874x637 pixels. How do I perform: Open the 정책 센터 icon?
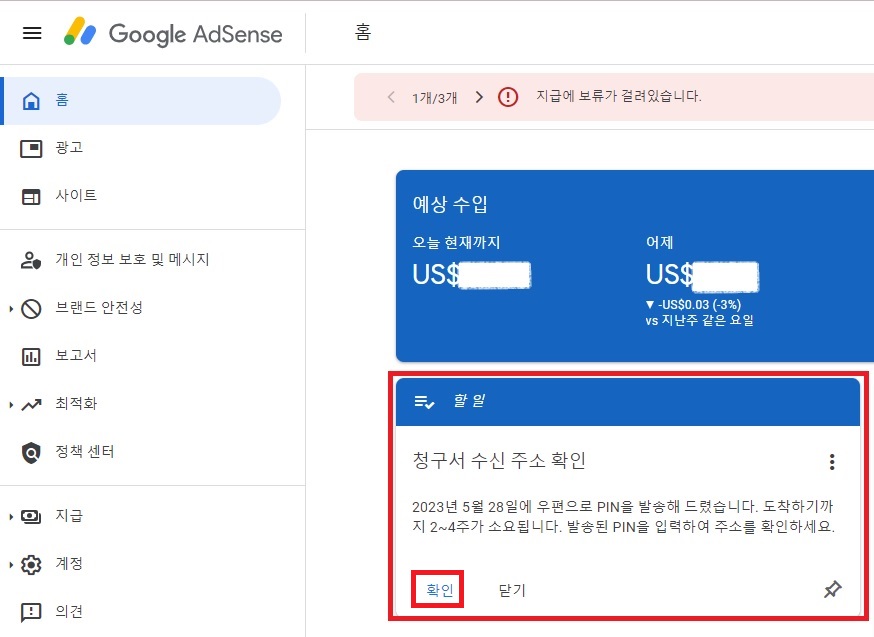(x=30, y=451)
